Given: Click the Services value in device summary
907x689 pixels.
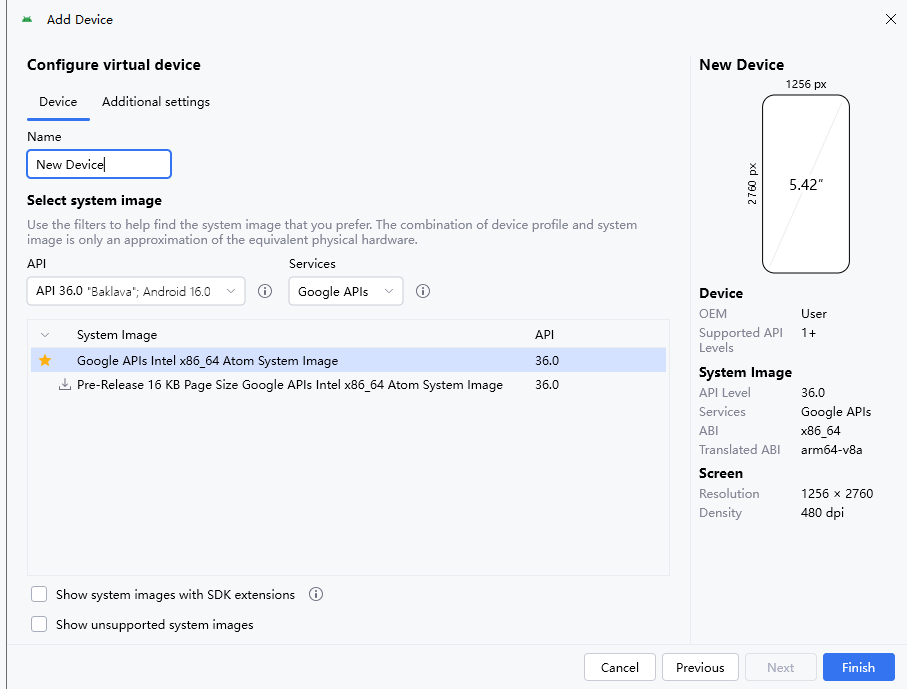Looking at the screenshot, I should point(836,411).
